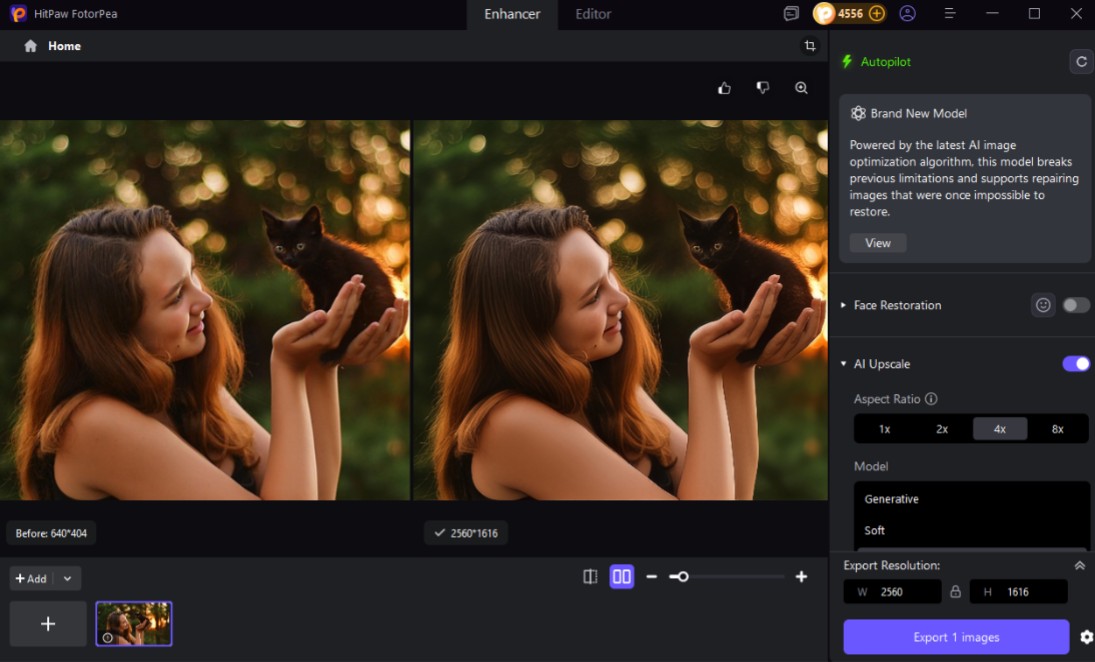Toggle the export resolution lock icon
Image resolution: width=1095 pixels, height=662 pixels.
(955, 591)
